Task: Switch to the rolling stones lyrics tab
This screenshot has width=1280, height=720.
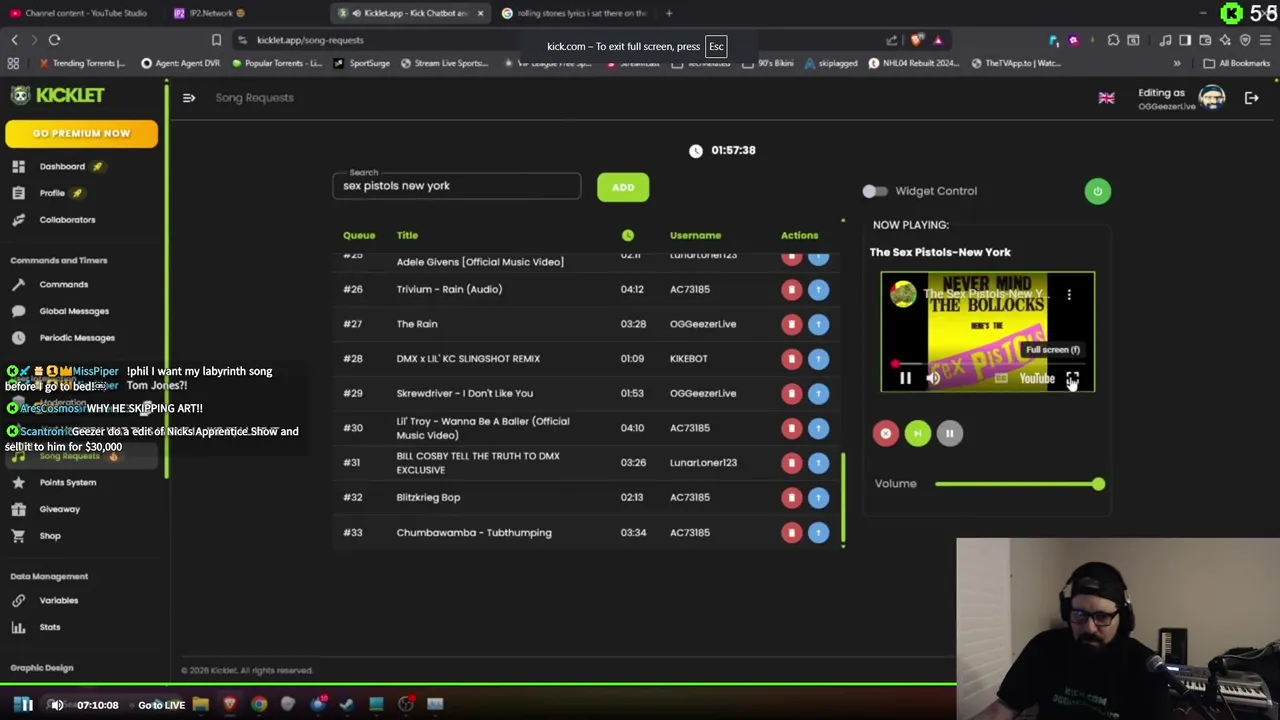Action: point(575,13)
